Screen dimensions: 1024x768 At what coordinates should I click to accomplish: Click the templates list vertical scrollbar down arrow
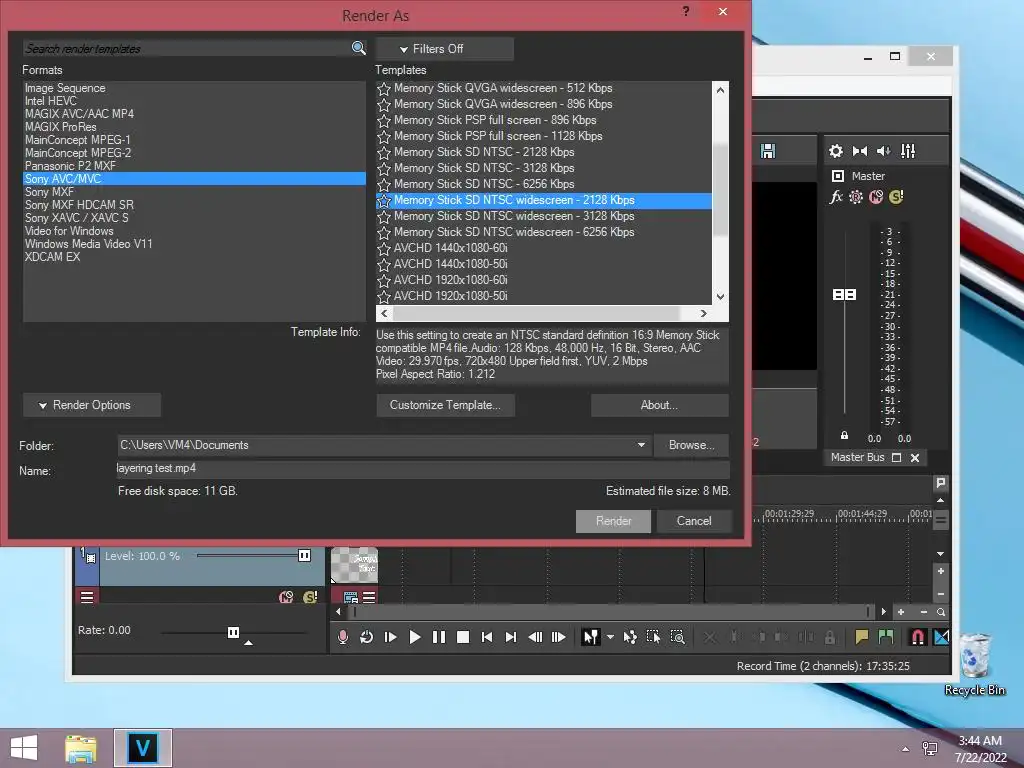720,296
